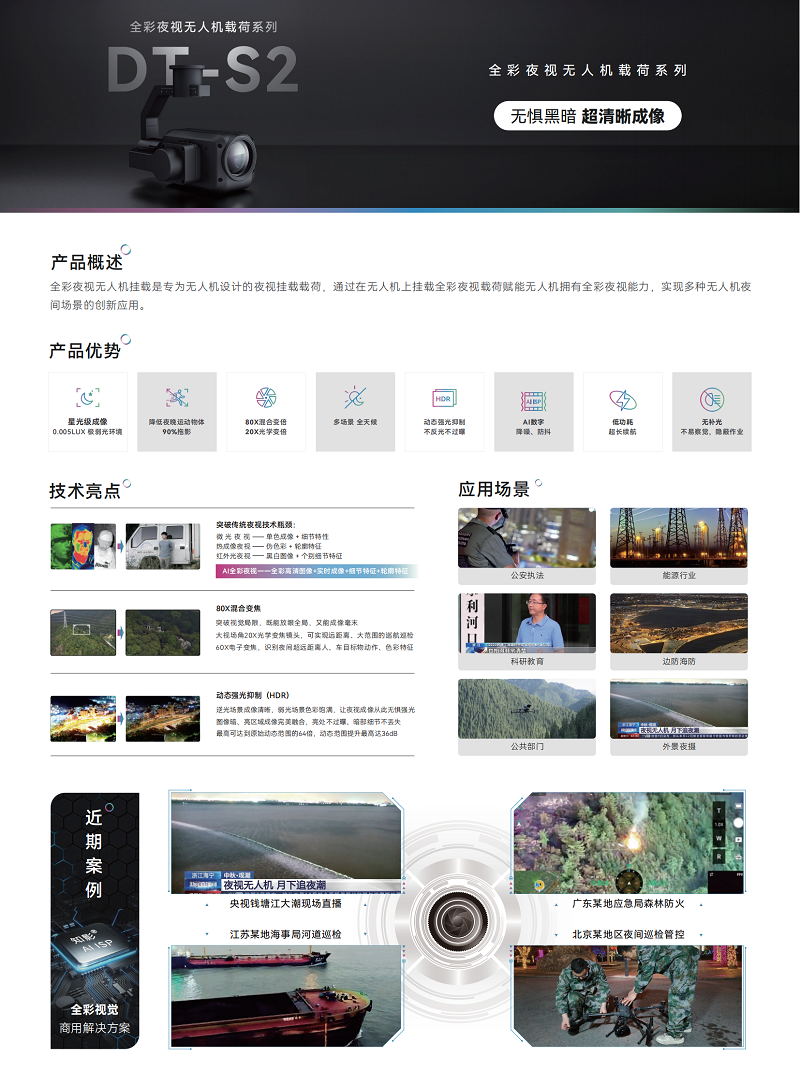This screenshot has width=800, height=1085.
Task: Select the 低功耗 超长续航 icon
Action: point(622,401)
